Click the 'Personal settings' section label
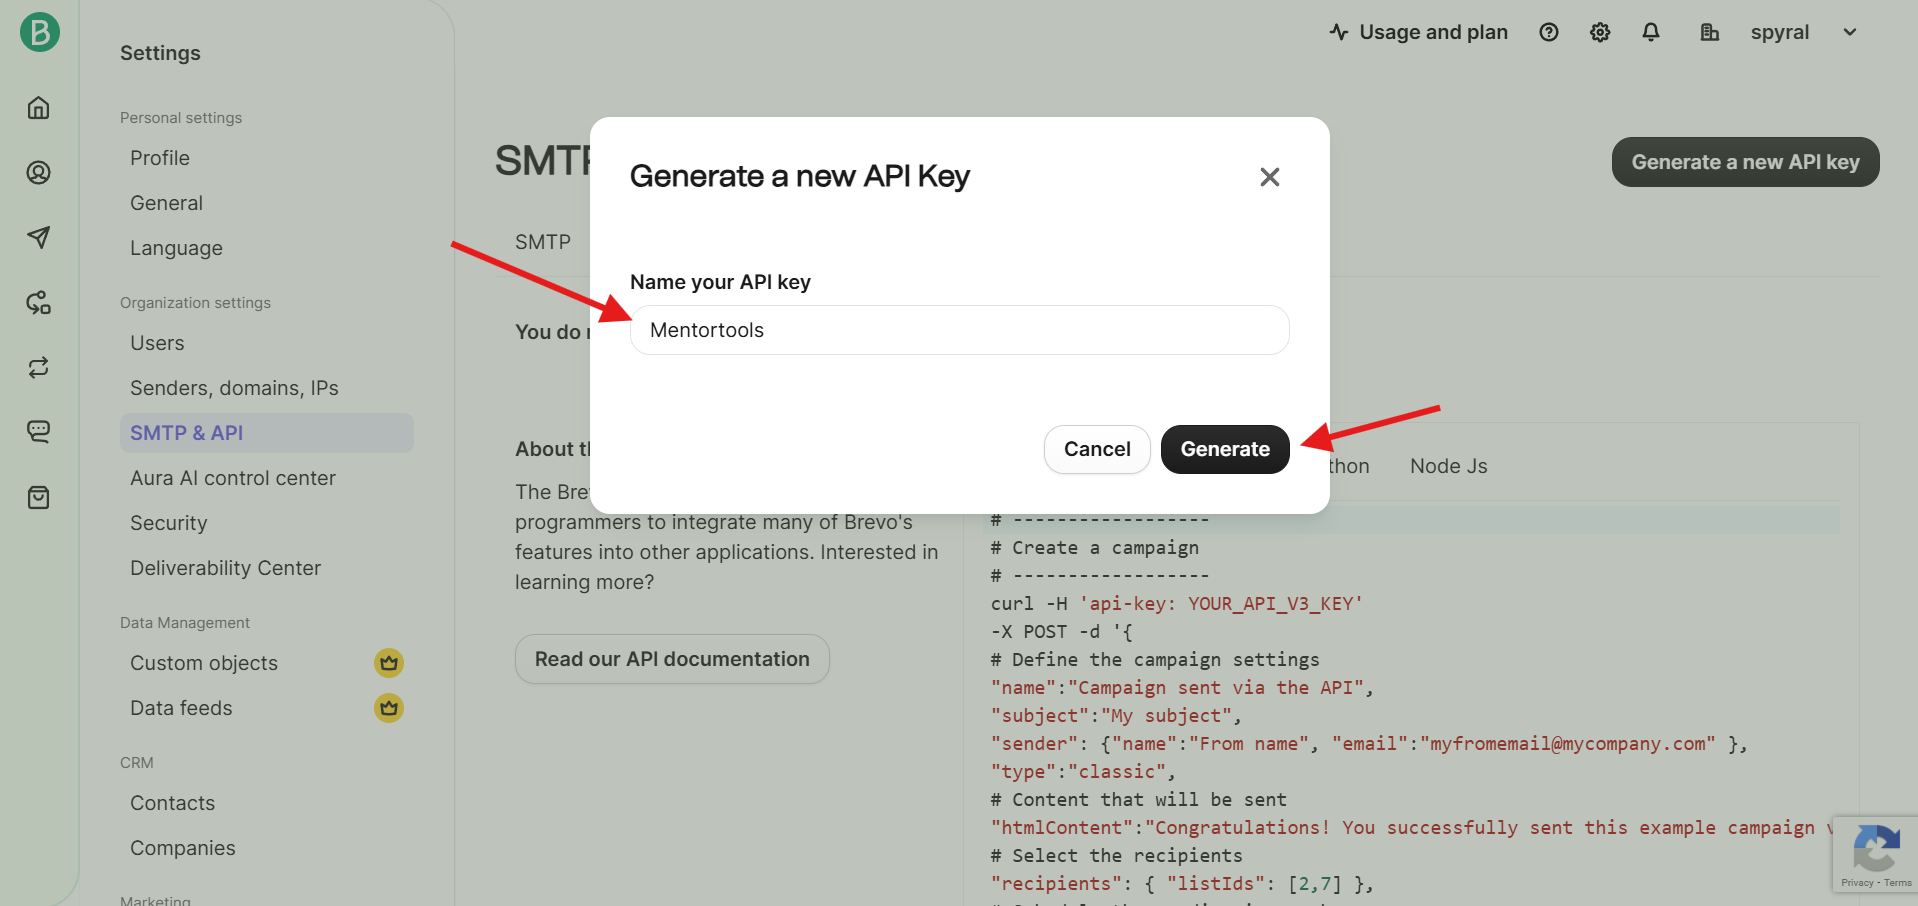The width and height of the screenshot is (1918, 906). 181,118
